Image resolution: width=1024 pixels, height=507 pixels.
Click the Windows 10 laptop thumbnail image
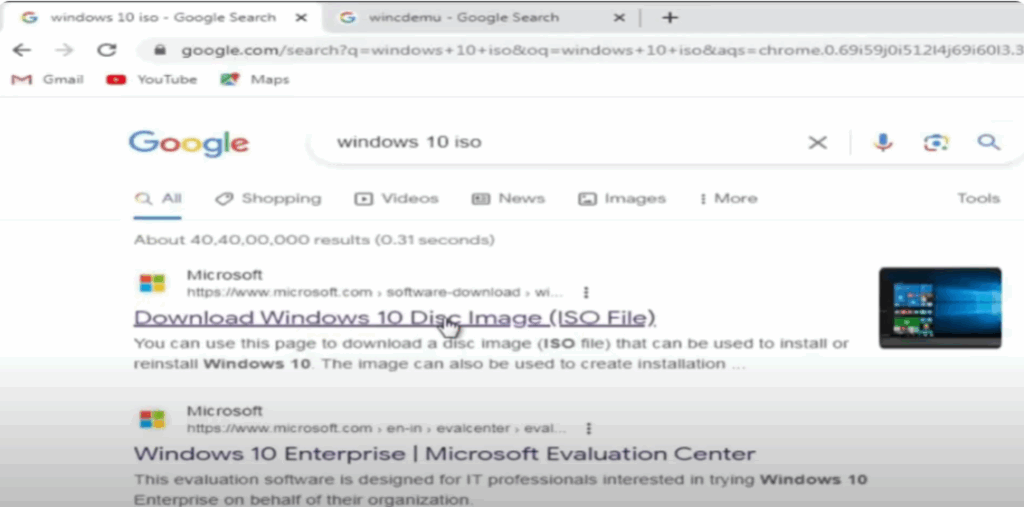pyautogui.click(x=940, y=308)
